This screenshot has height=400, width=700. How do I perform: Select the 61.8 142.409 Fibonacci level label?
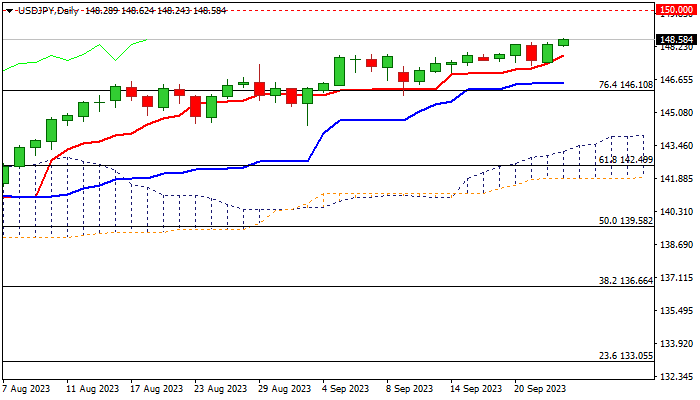pos(625,159)
